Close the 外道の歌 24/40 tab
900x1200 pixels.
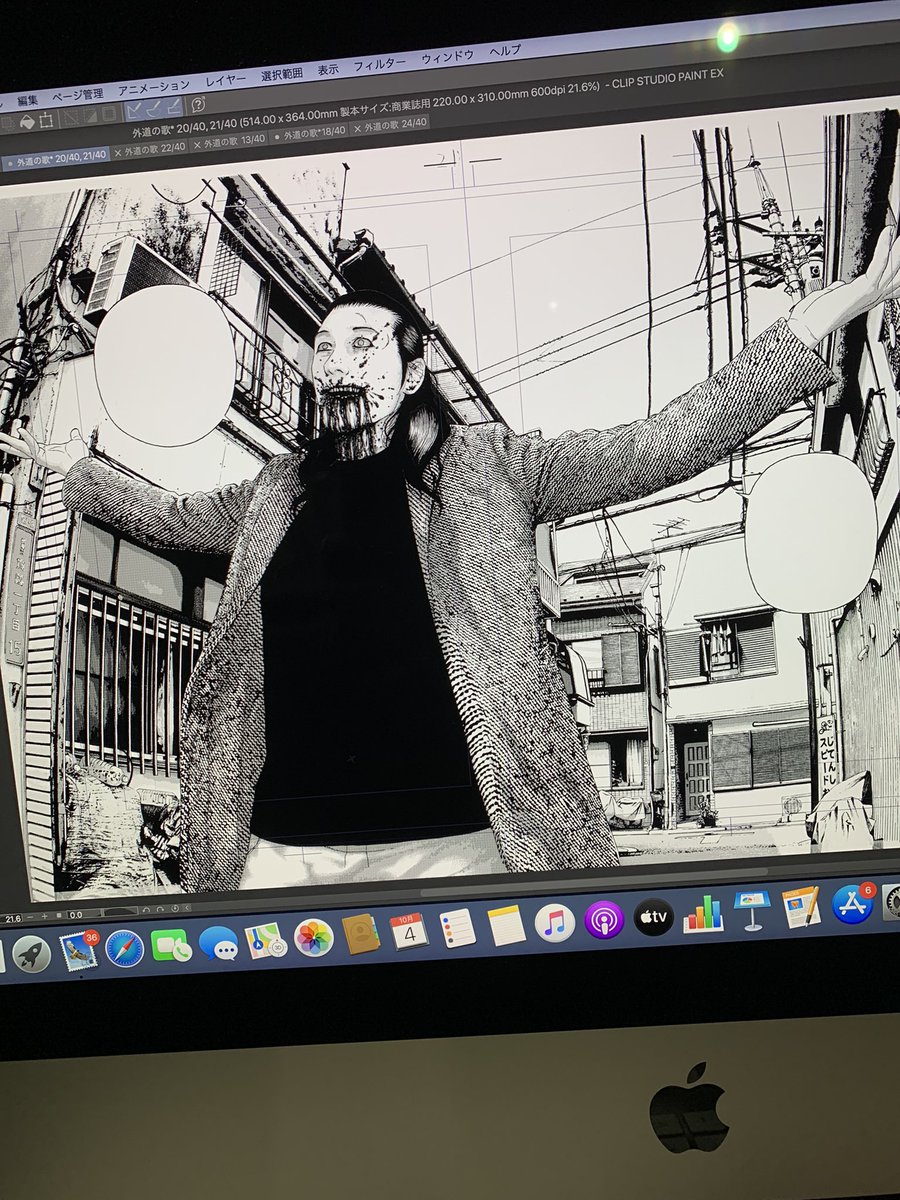click(358, 128)
